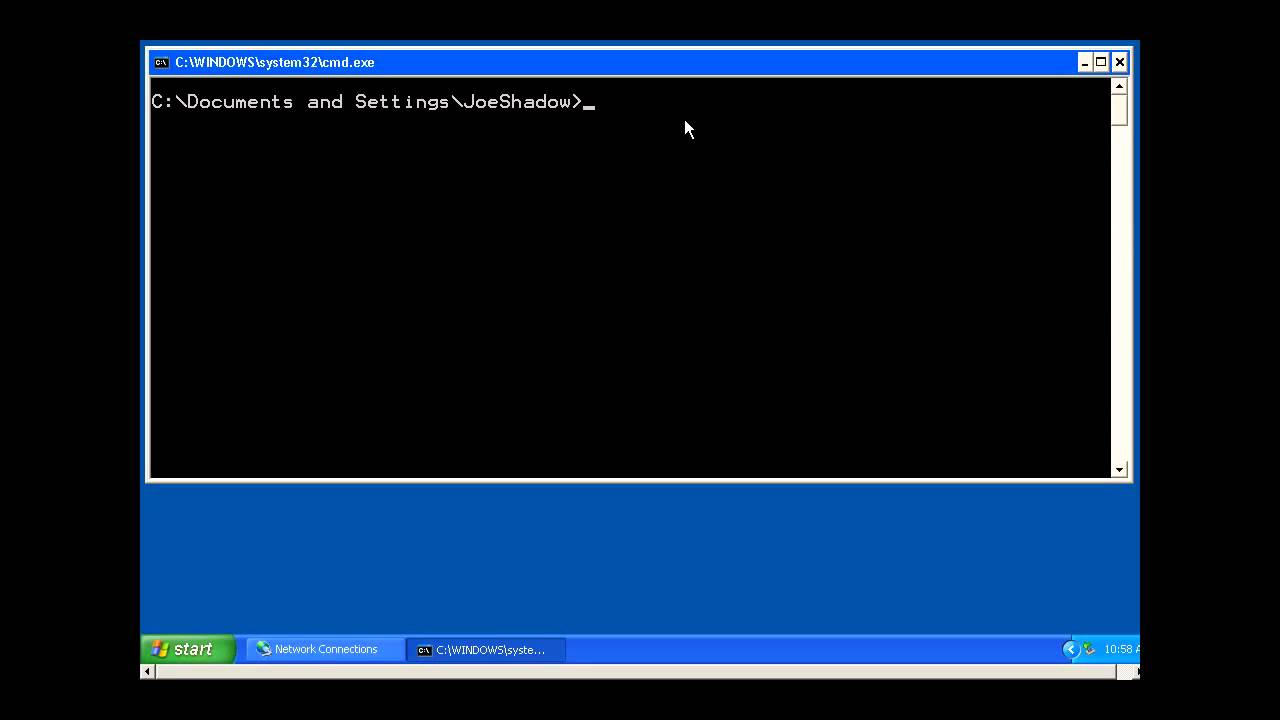Minimize the cmd.exe window

pyautogui.click(x=1084, y=62)
